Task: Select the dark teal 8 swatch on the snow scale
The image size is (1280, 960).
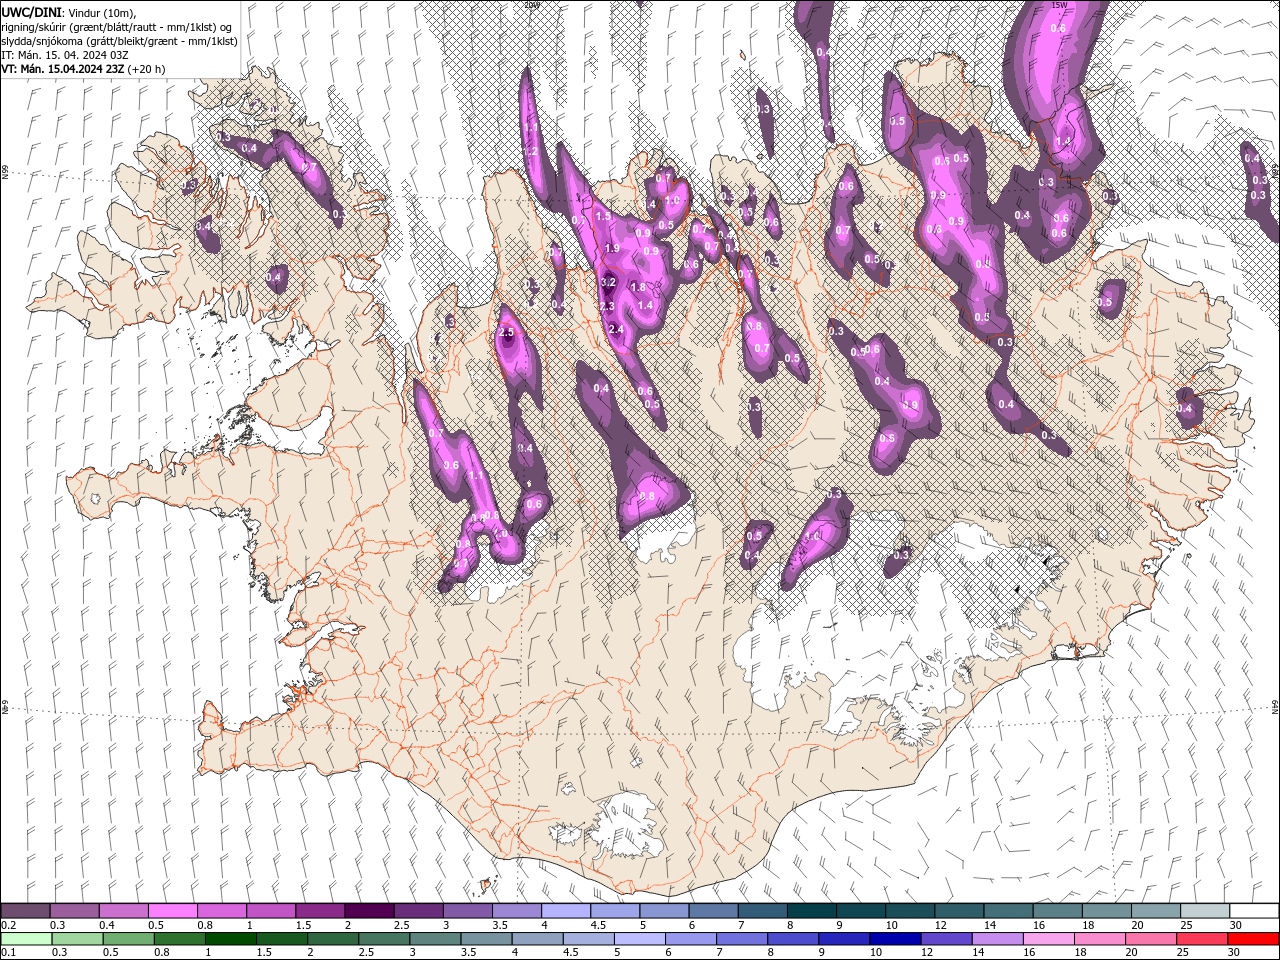Action: 812,911
